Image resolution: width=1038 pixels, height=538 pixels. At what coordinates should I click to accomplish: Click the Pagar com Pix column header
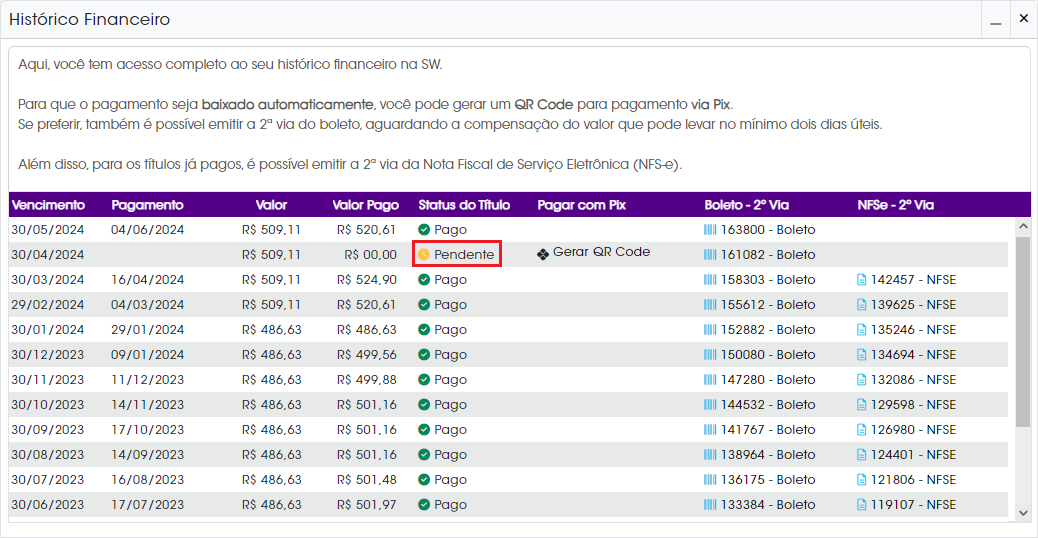coord(581,205)
